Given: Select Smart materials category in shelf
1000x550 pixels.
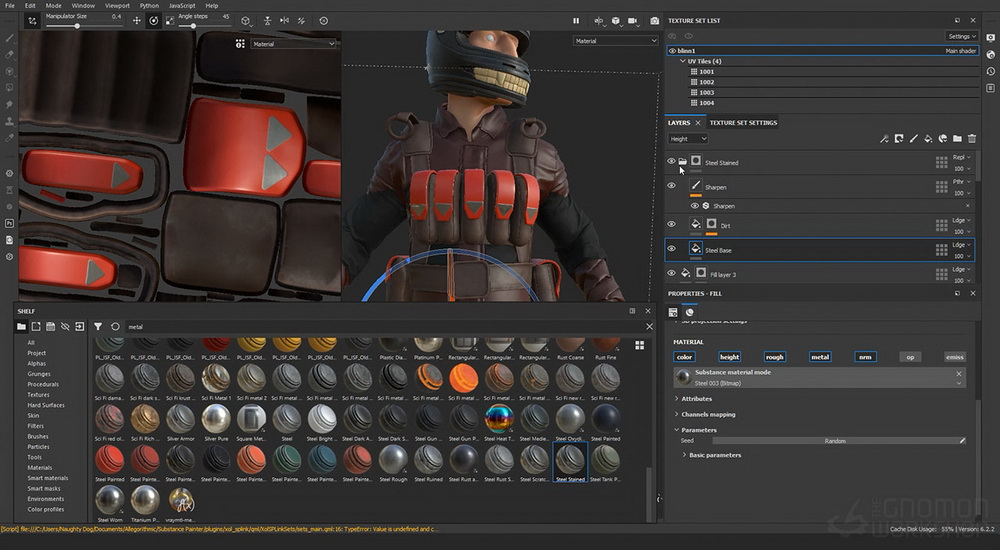Looking at the screenshot, I should coord(48,478).
